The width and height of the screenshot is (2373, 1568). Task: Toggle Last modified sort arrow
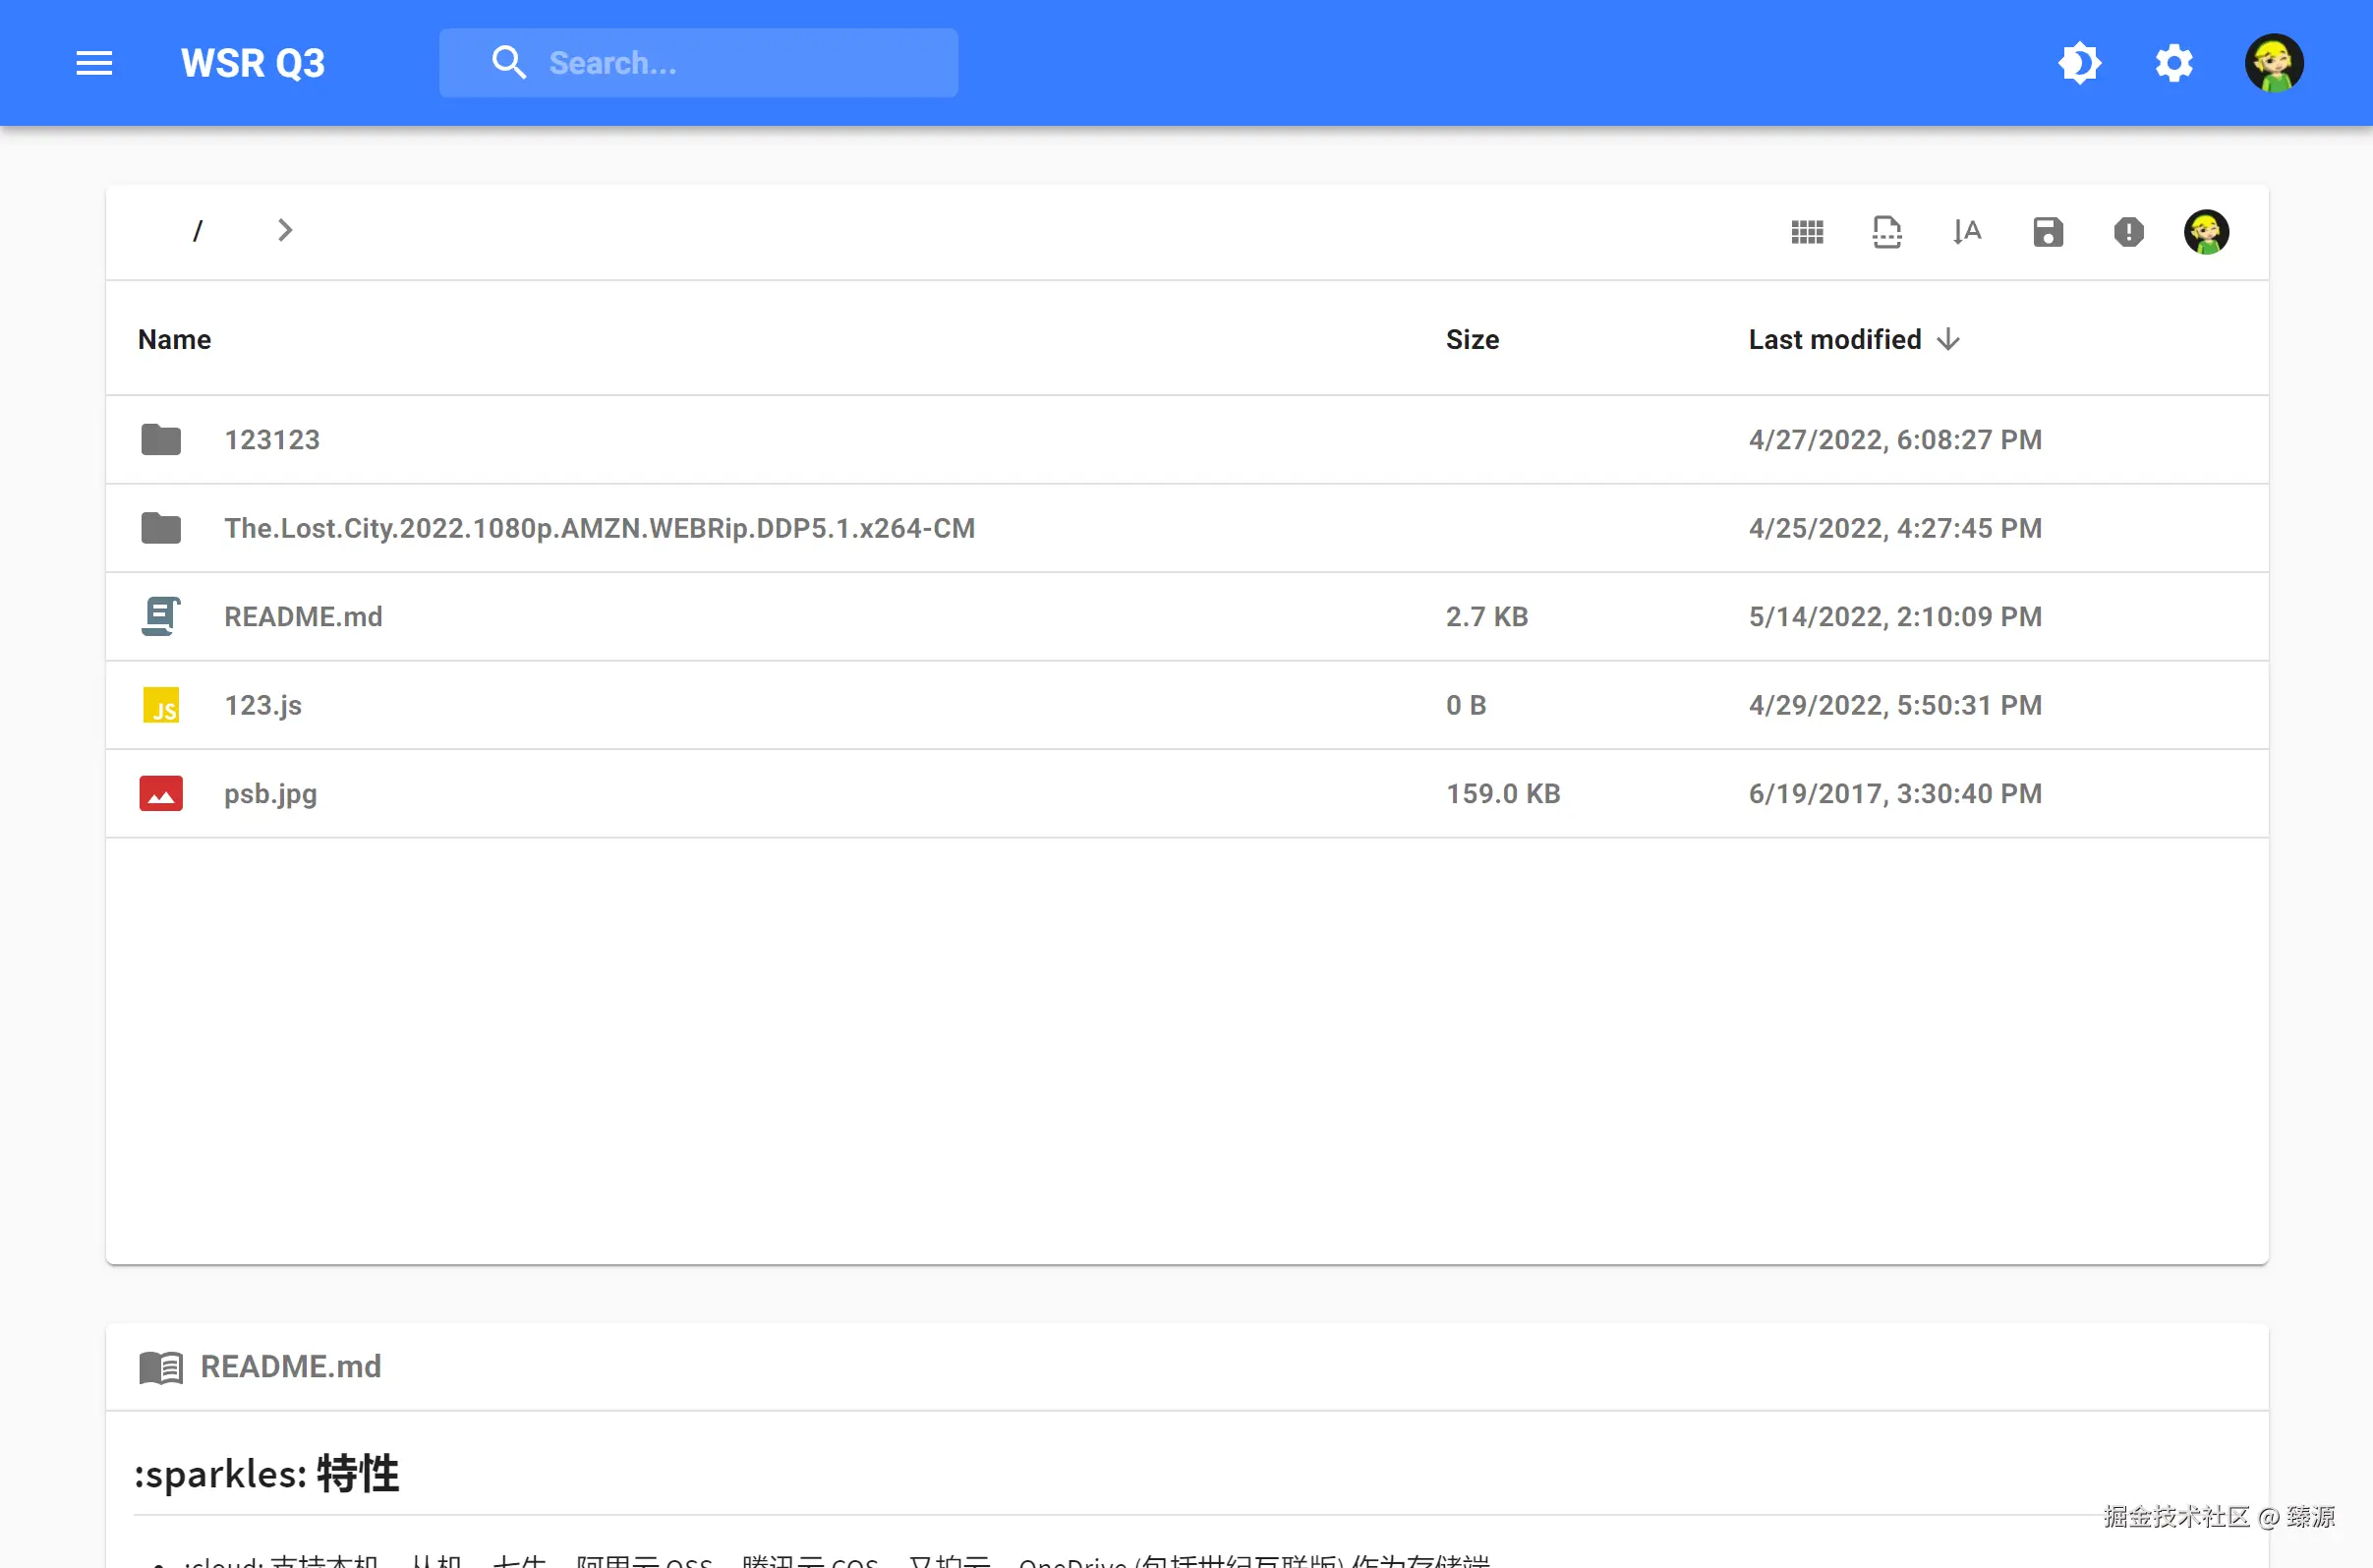point(1948,340)
